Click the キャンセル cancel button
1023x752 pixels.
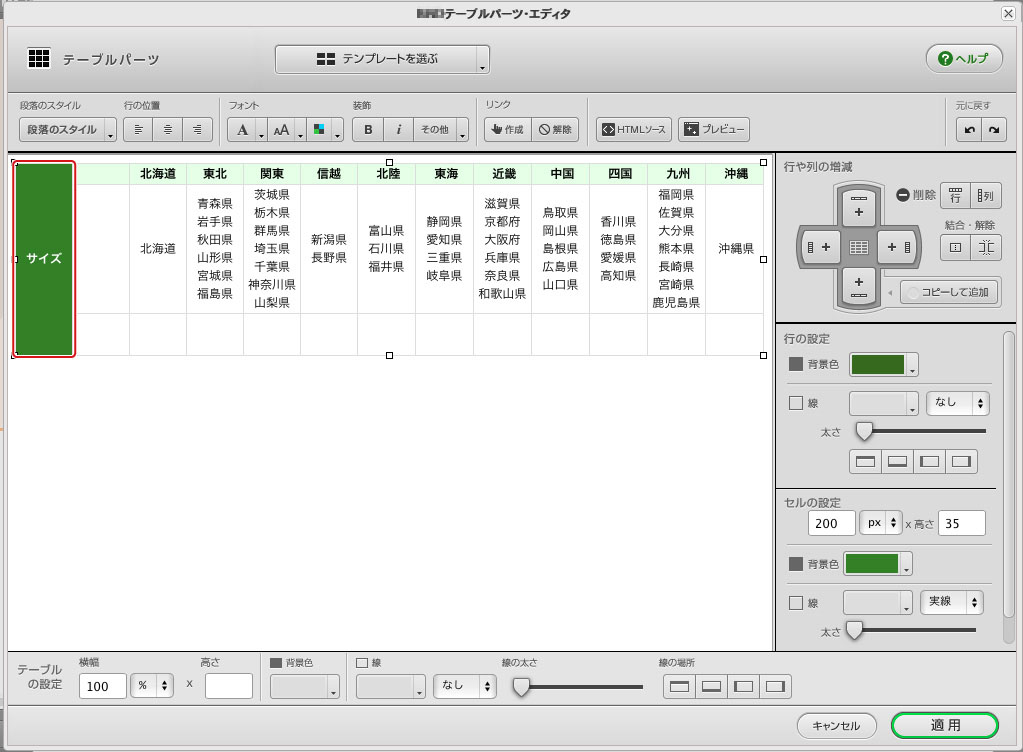(x=836, y=725)
